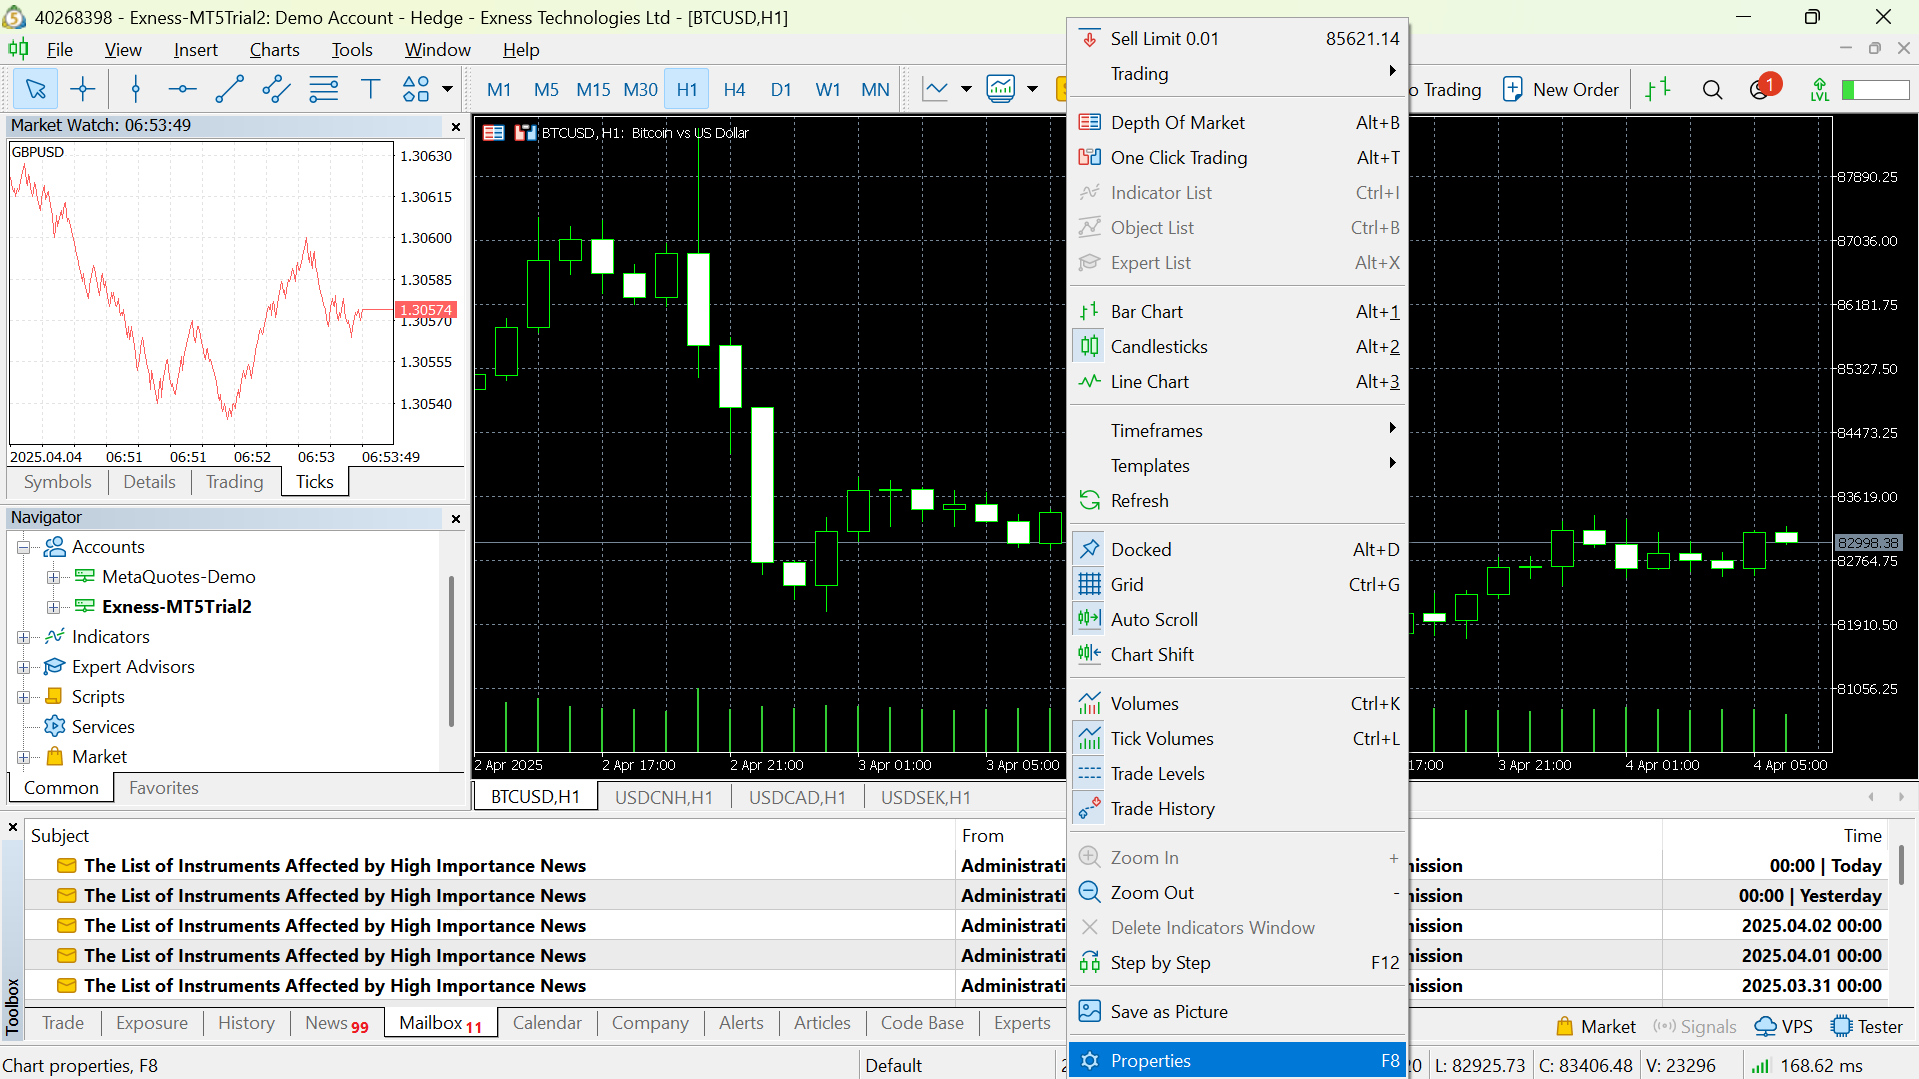Image resolution: width=1919 pixels, height=1079 pixels.
Task: Click Depth Of Market menu entry
Action: (1238, 122)
